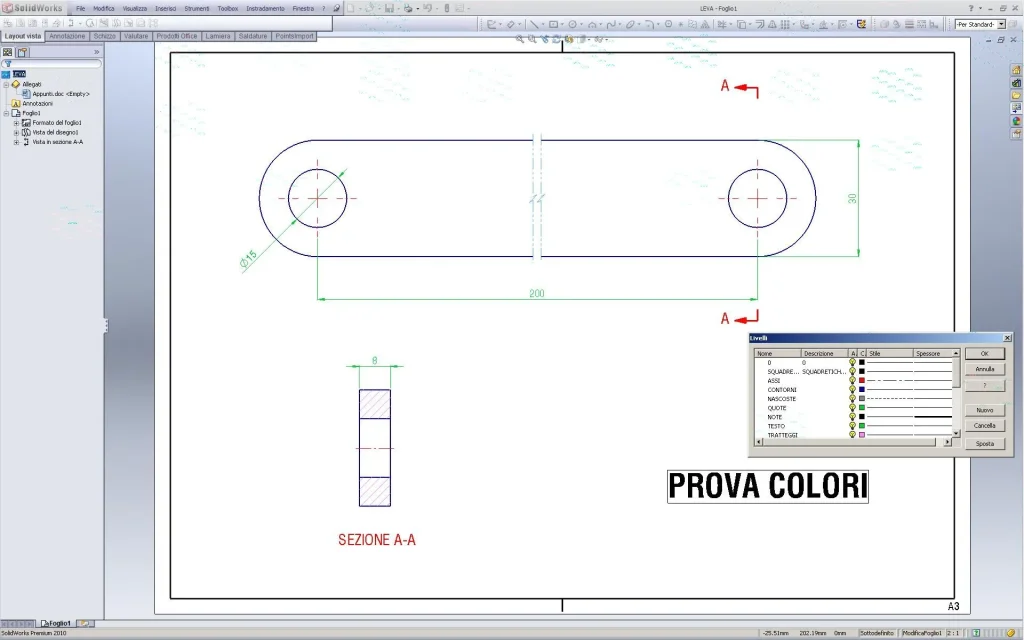Viewport: 1024px width, 640px height.
Task: Toggle visibility bulb of NASCOSTE layer
Action: [x=852, y=399]
